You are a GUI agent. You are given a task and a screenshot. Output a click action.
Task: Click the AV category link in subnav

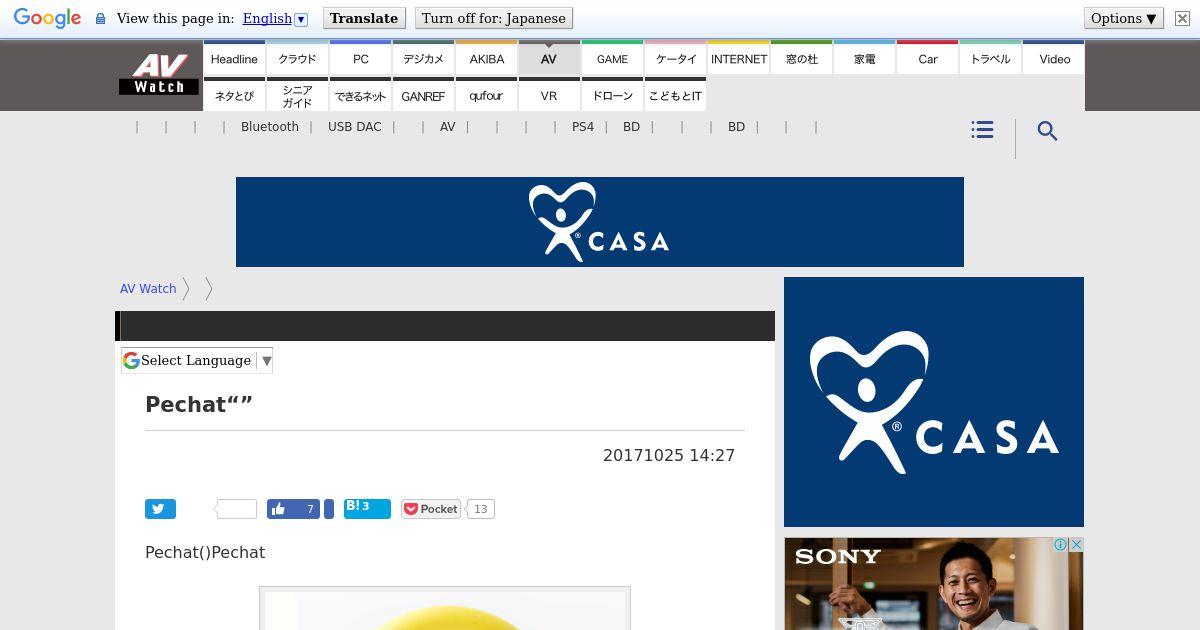pos(447,127)
